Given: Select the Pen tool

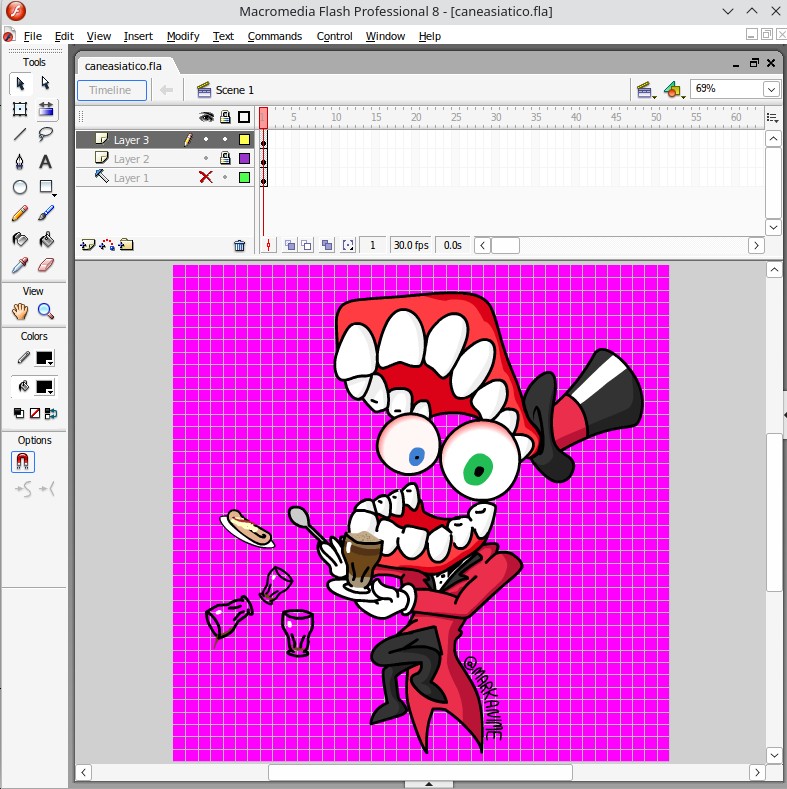Looking at the screenshot, I should [20, 162].
